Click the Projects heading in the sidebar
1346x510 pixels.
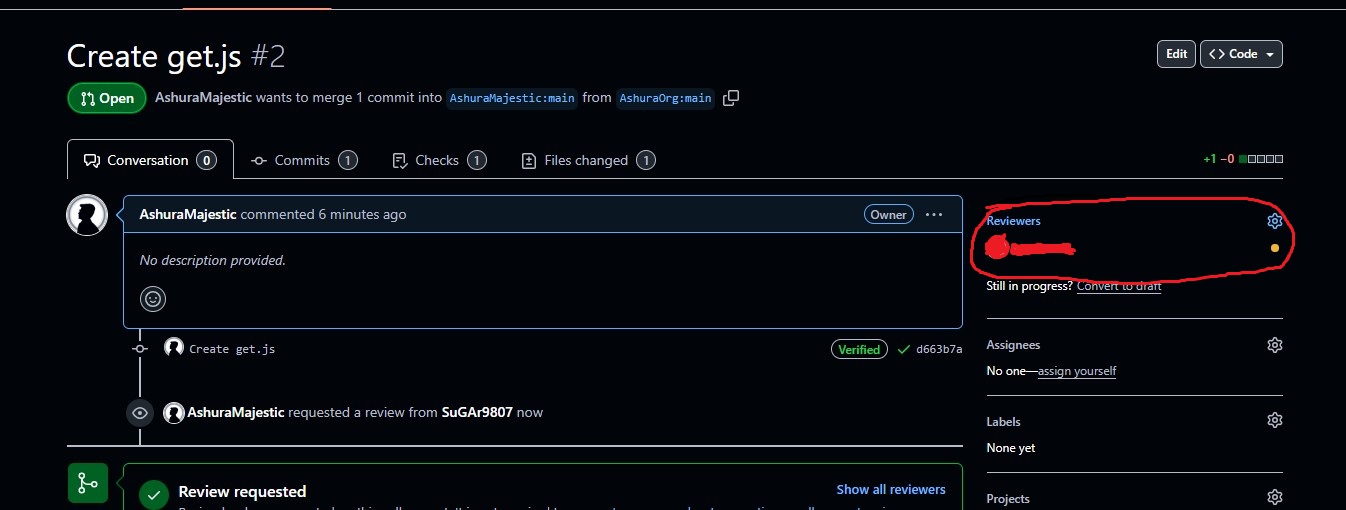(1008, 498)
